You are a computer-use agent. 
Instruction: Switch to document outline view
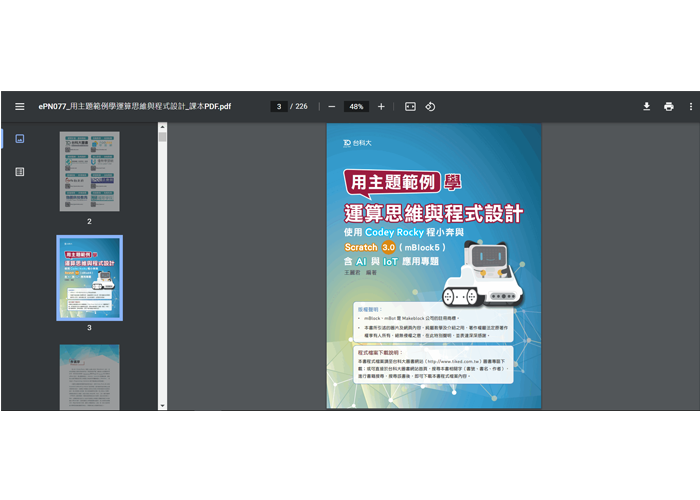19,172
